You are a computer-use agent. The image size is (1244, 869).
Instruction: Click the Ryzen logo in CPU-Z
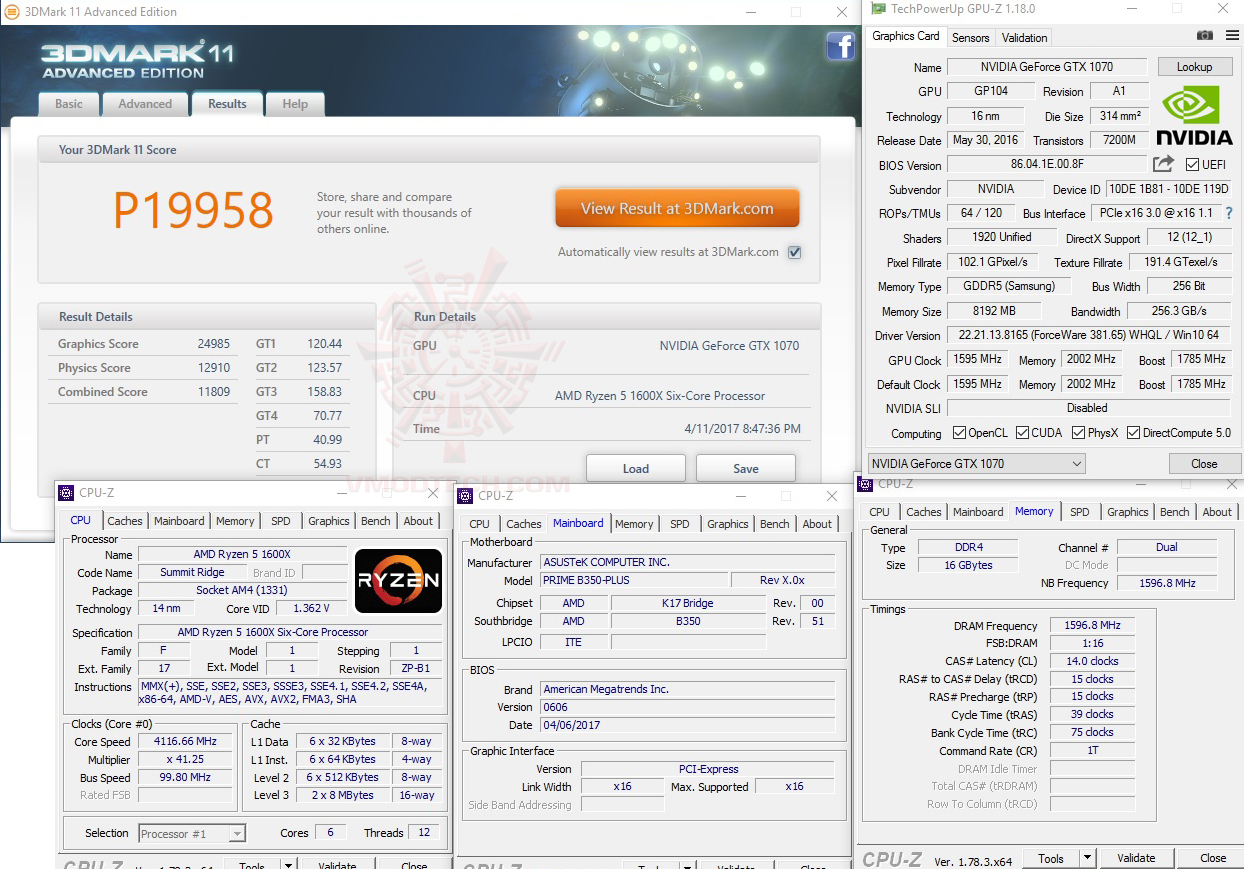click(x=398, y=580)
